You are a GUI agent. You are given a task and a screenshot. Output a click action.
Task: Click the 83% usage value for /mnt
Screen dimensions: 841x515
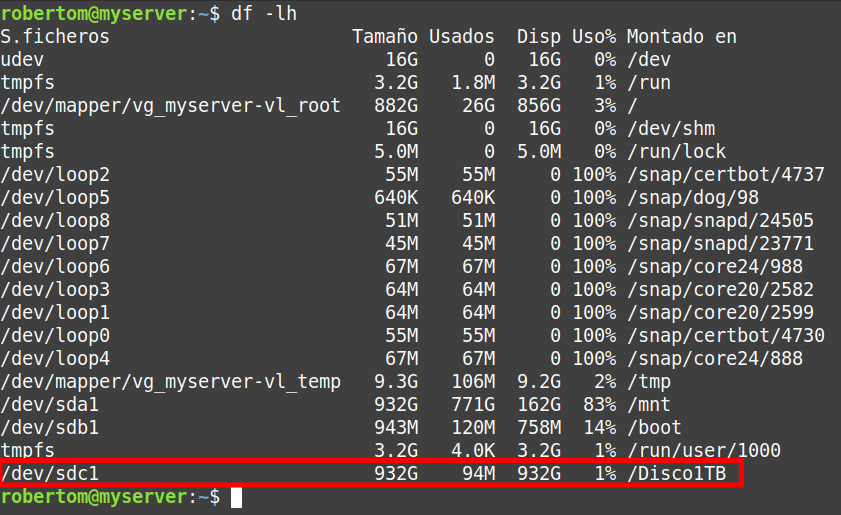pos(599,404)
